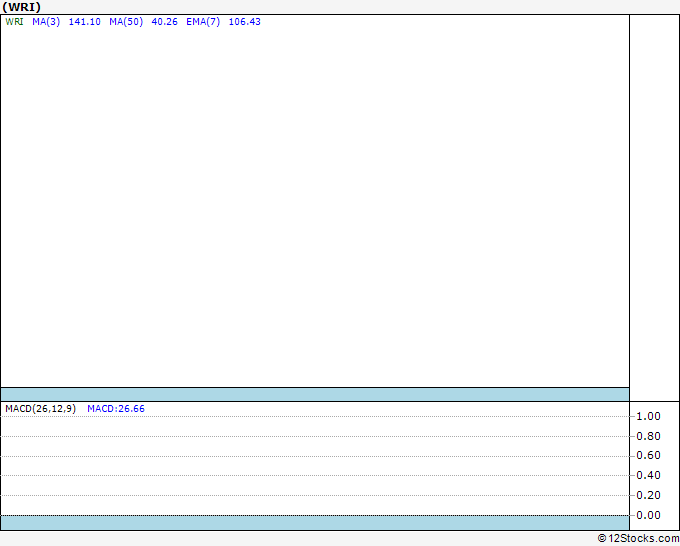680x546 pixels.
Task: Click the 0.40 axis label
Action: (x=648, y=475)
